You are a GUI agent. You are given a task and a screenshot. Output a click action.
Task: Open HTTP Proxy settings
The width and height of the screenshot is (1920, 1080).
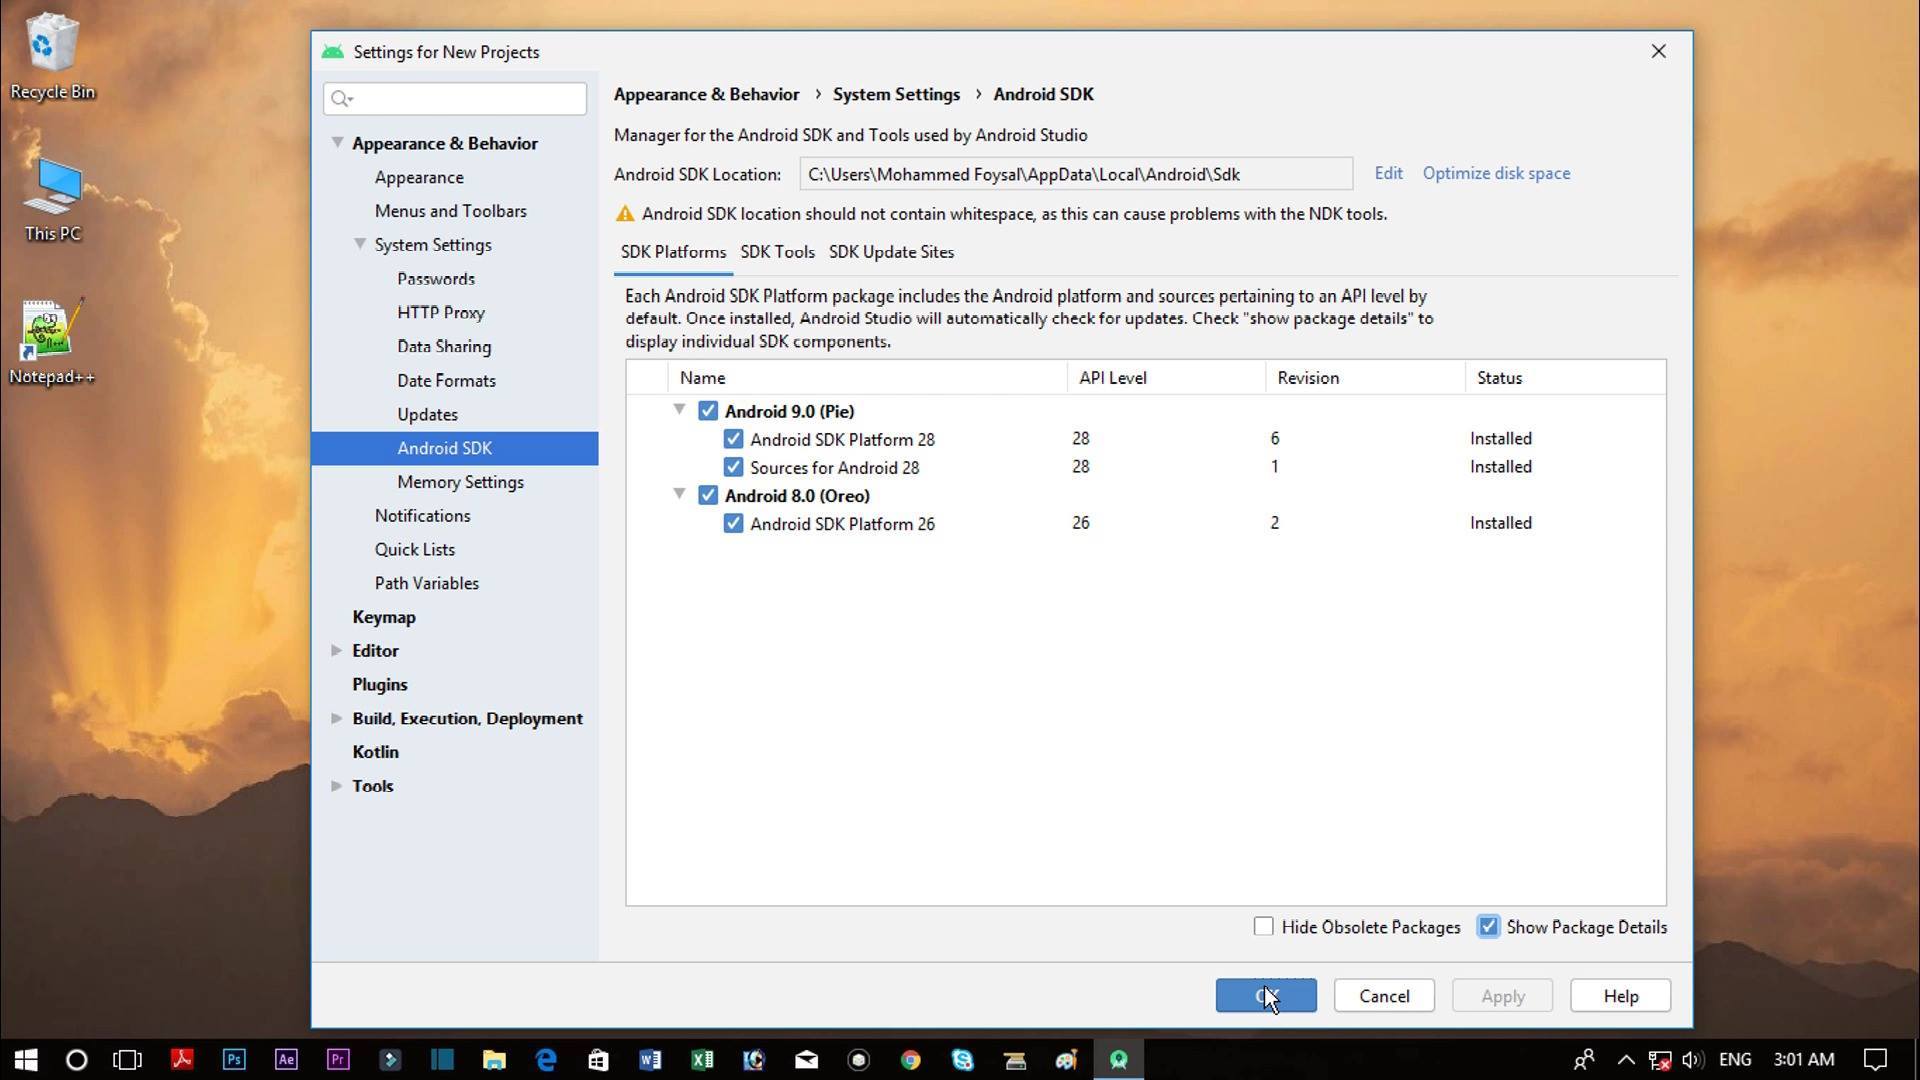pyautogui.click(x=441, y=312)
